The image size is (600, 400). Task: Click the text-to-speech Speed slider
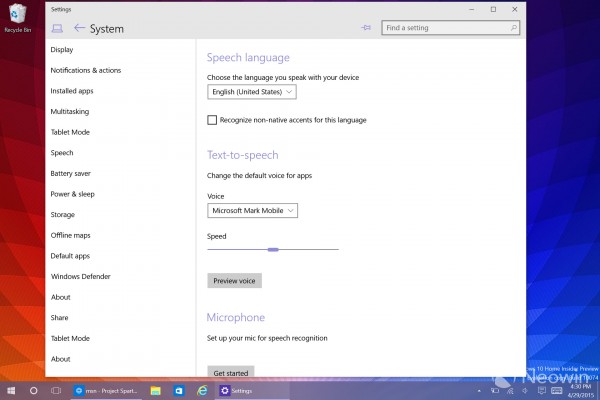[273, 249]
